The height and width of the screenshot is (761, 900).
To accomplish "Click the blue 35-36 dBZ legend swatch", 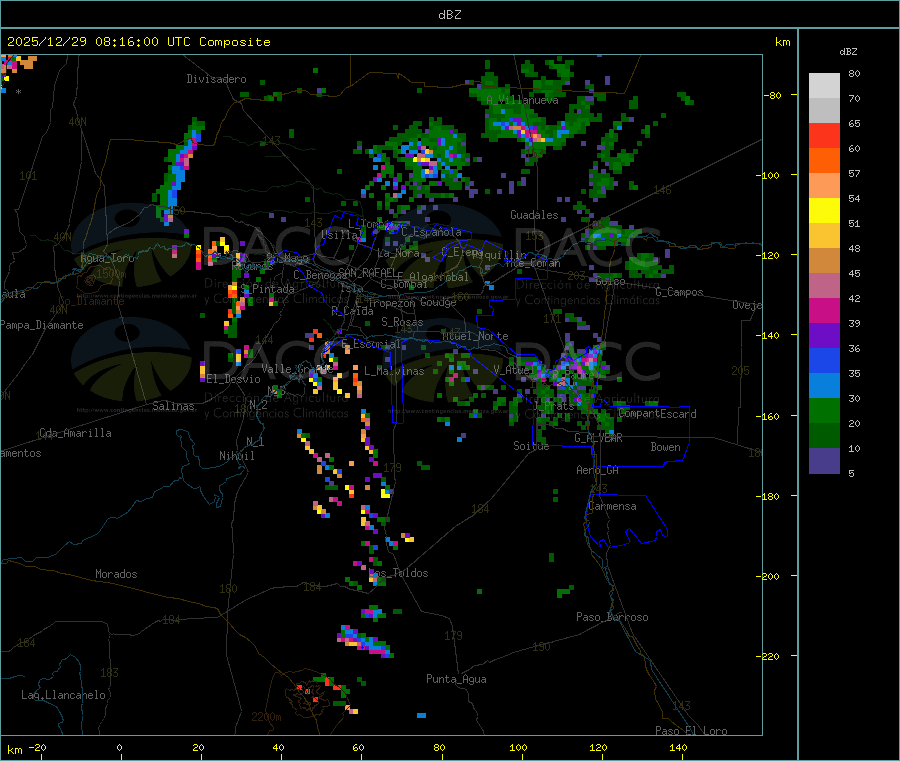I will (824, 360).
